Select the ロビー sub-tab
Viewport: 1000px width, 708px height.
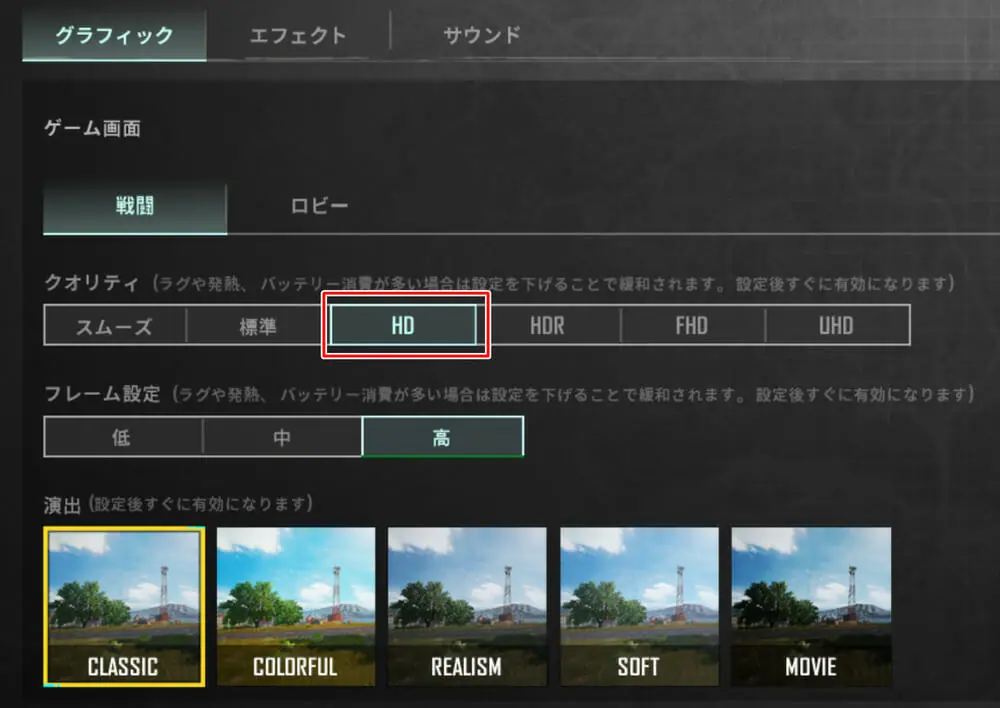click(x=319, y=206)
